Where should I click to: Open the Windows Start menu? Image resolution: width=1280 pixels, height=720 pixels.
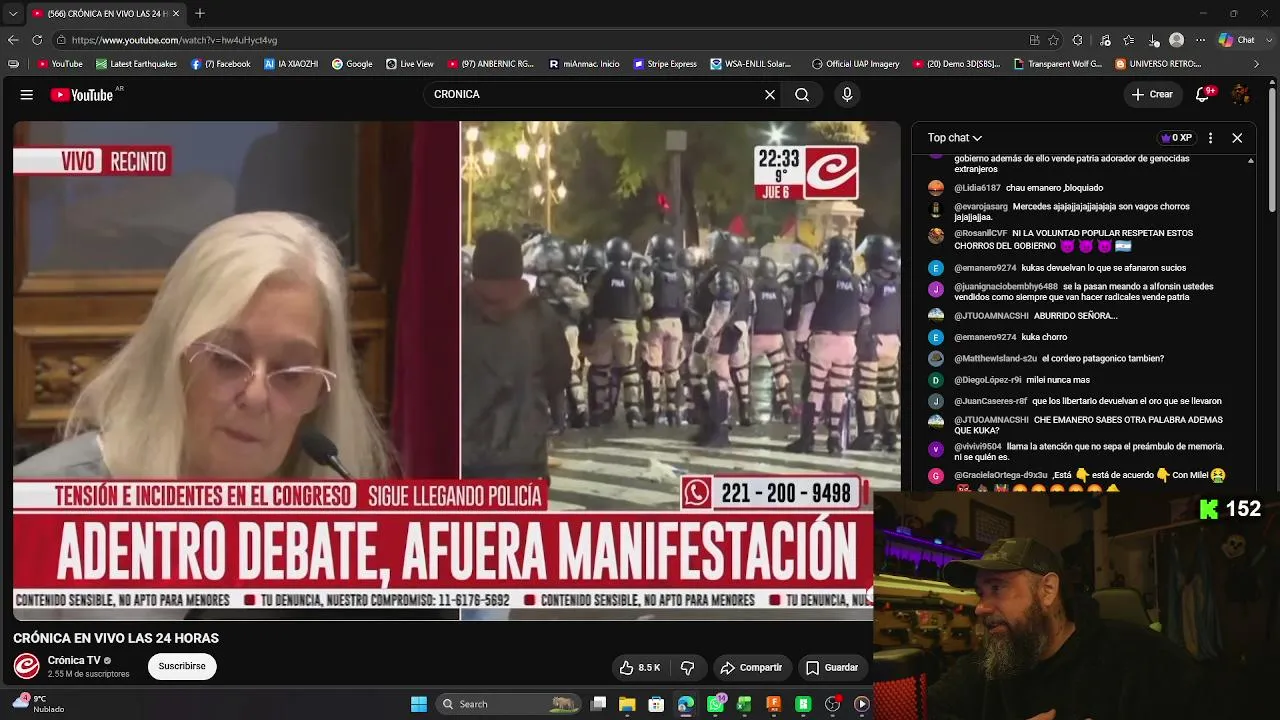(x=419, y=704)
